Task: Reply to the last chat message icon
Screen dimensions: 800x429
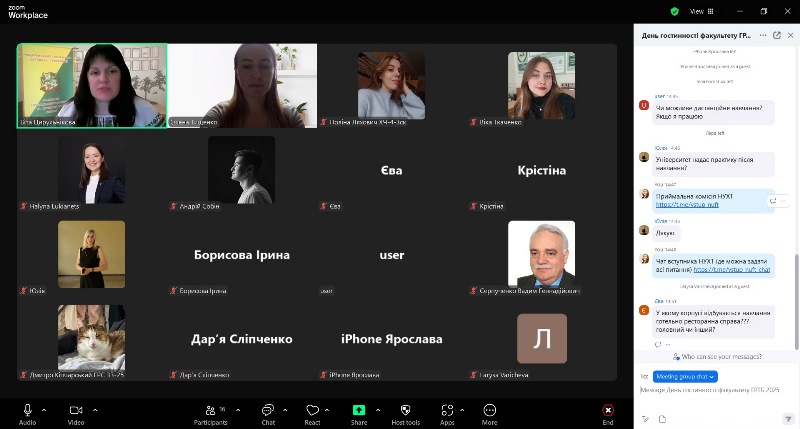Action: click(658, 345)
